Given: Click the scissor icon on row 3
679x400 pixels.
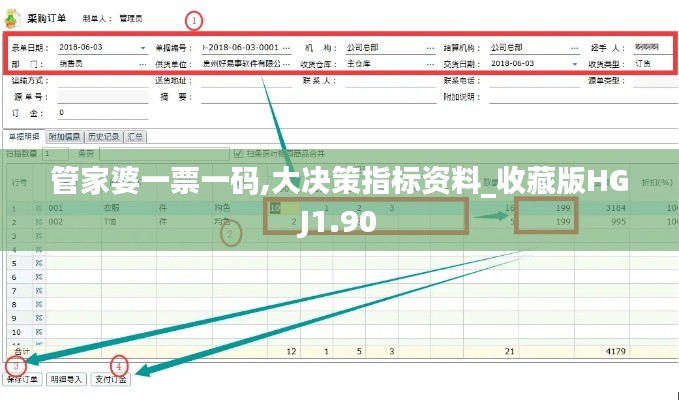Looking at the screenshot, I should [39, 236].
